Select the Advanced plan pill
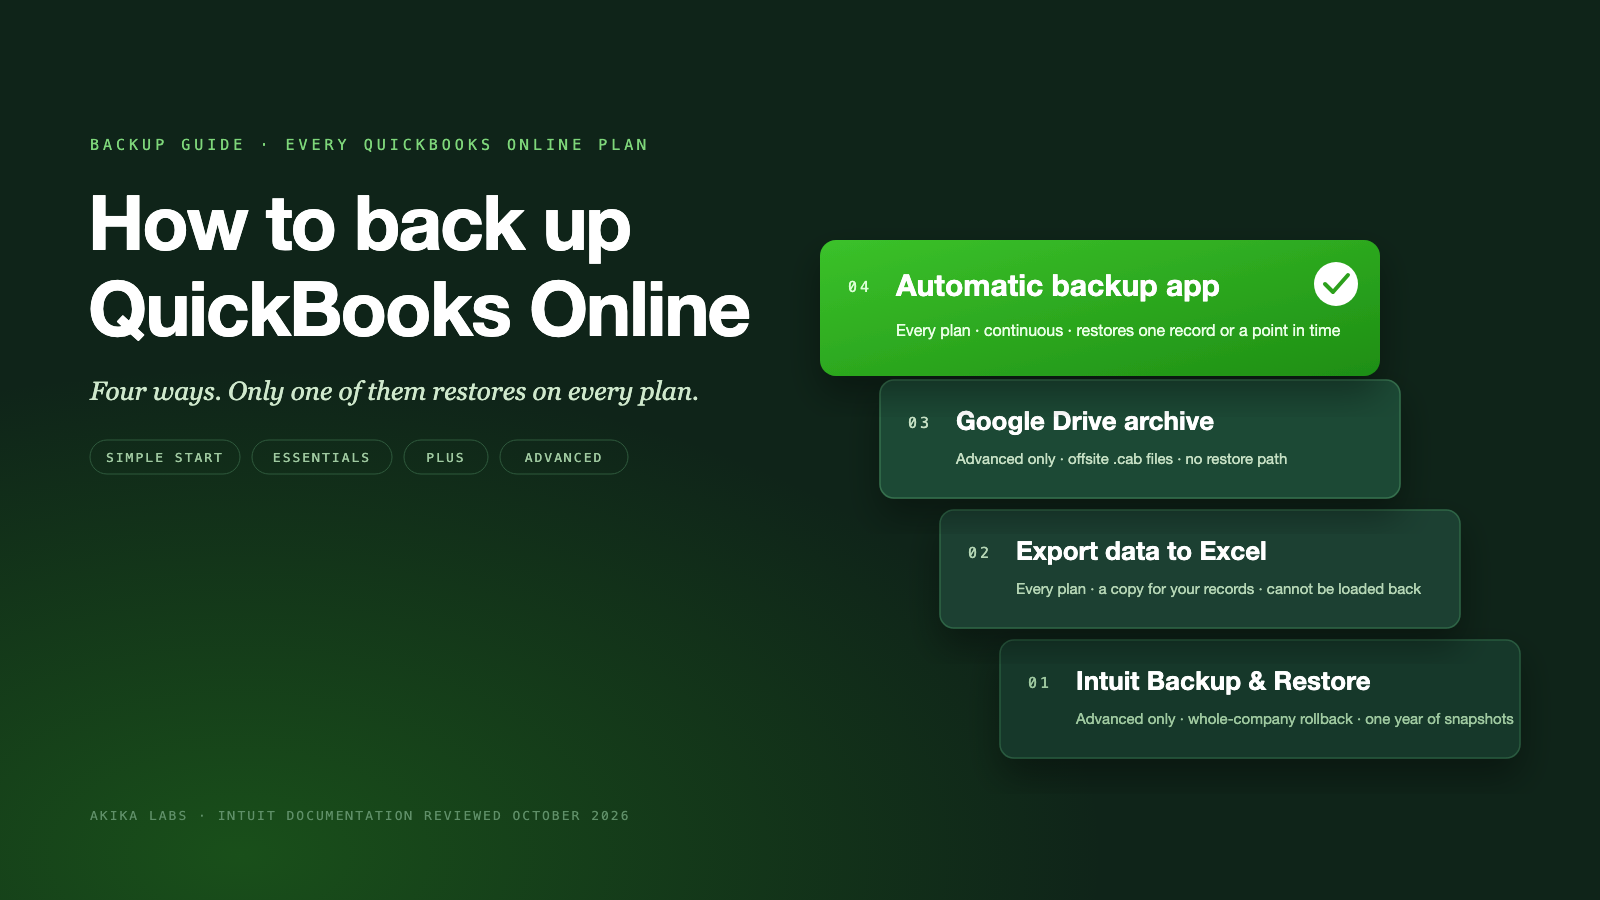The width and height of the screenshot is (1600, 900). pos(564,457)
